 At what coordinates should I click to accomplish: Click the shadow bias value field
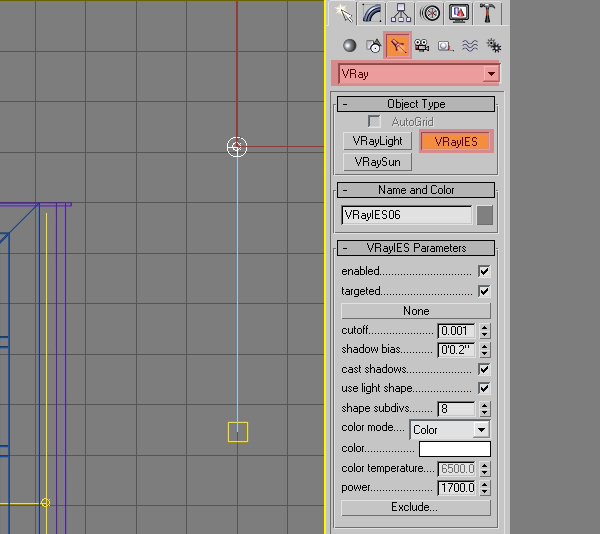click(456, 350)
